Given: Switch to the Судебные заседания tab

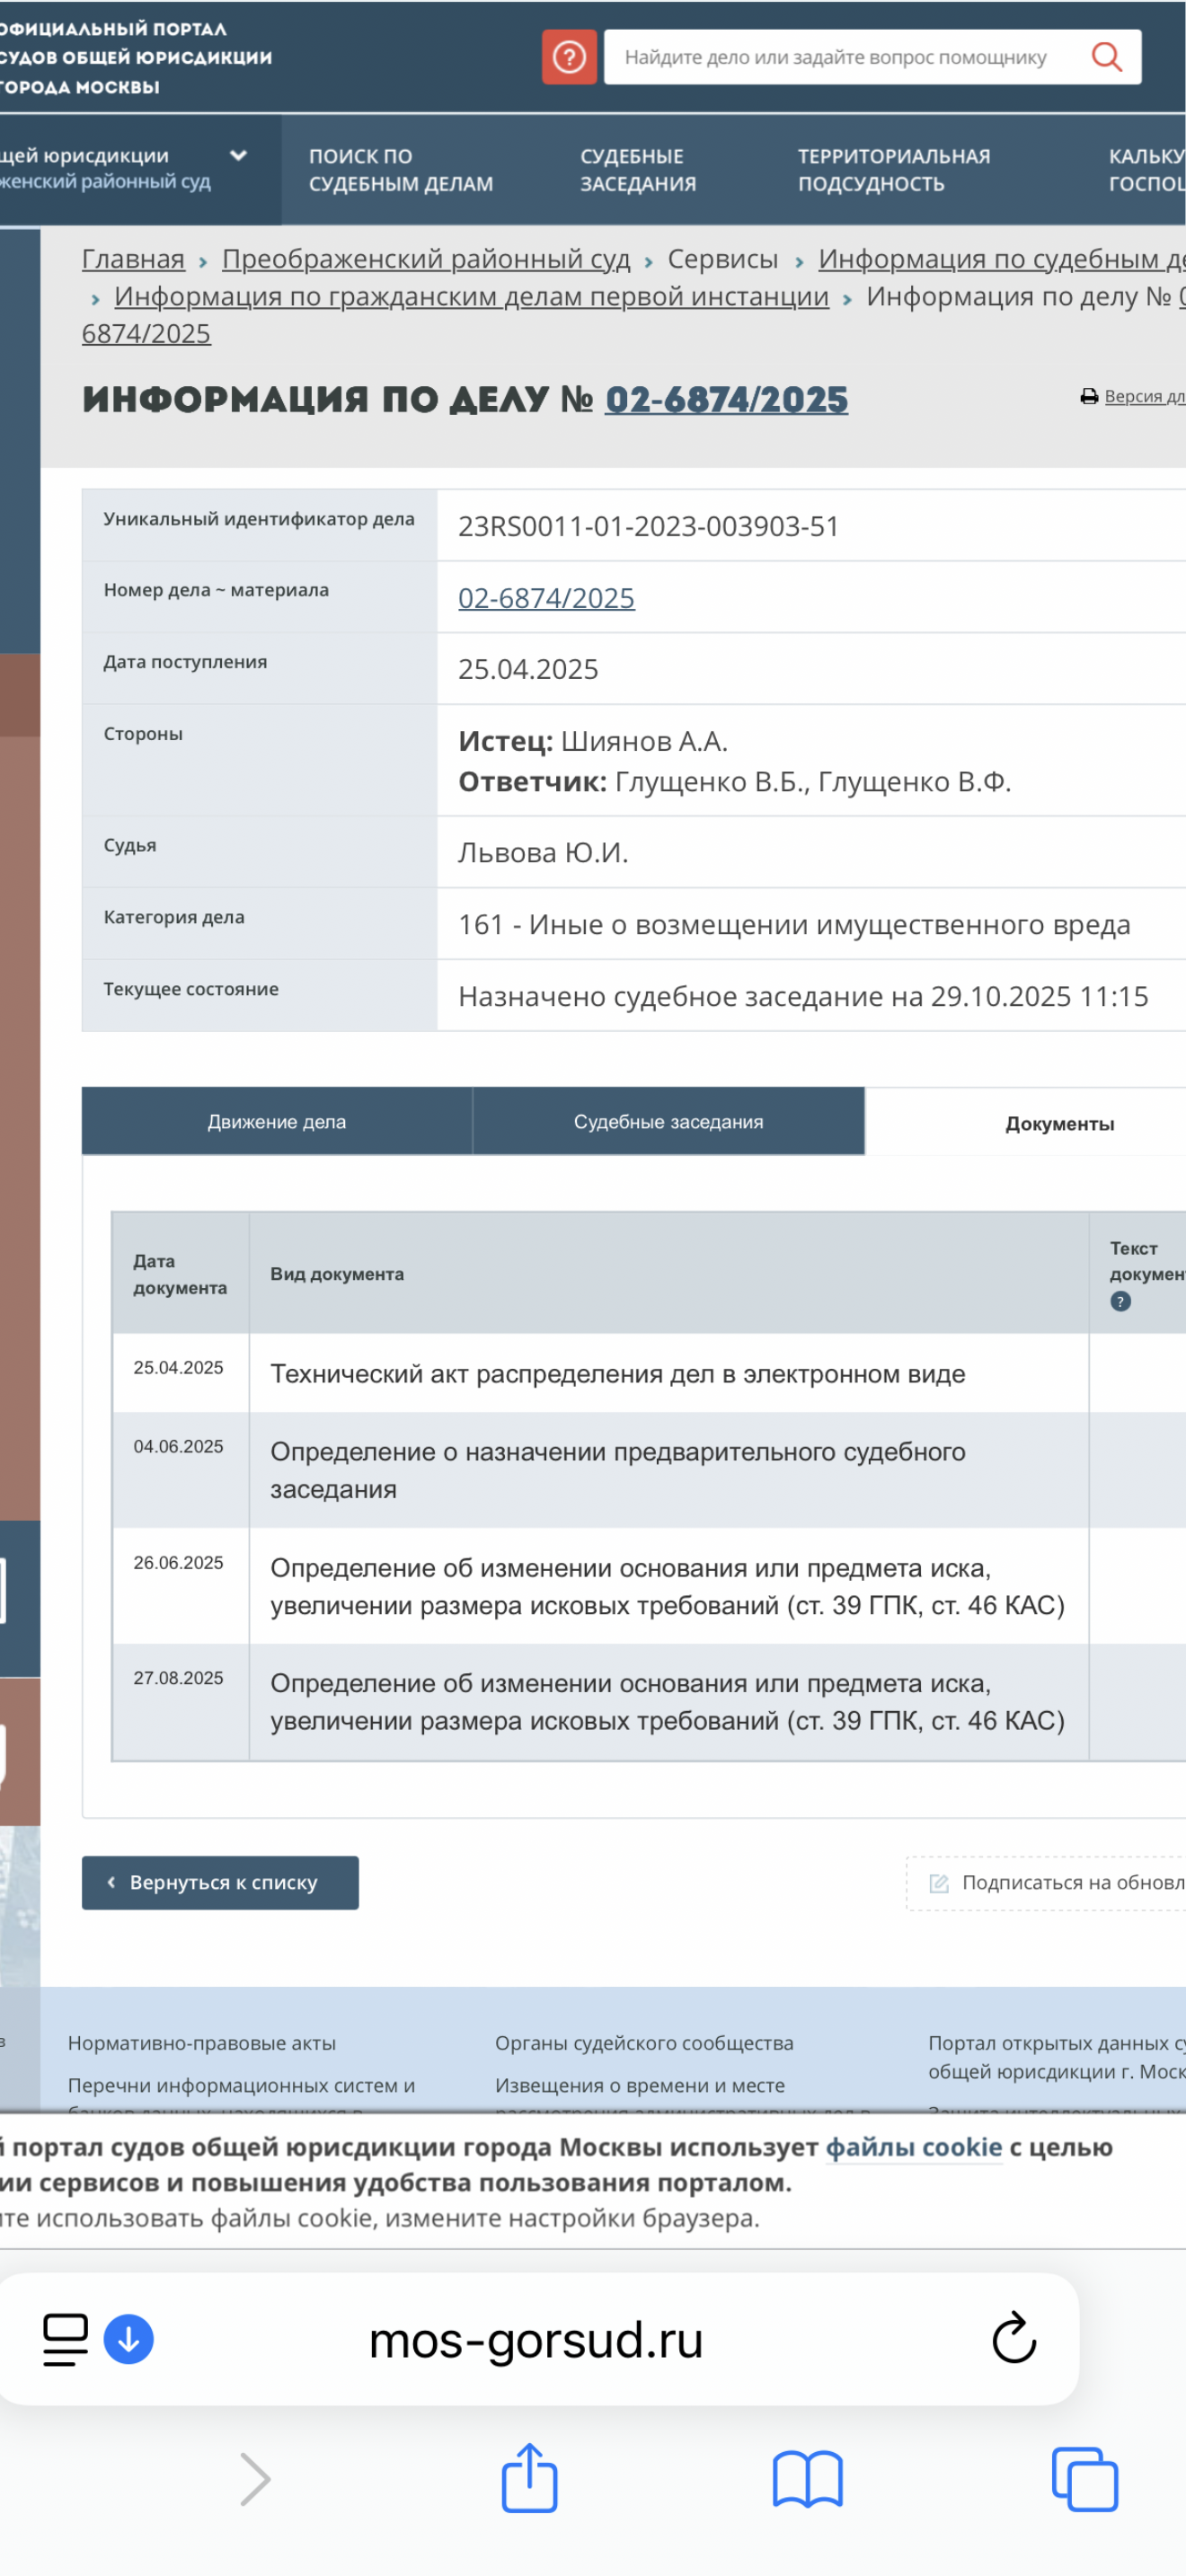Looking at the screenshot, I should point(668,1122).
